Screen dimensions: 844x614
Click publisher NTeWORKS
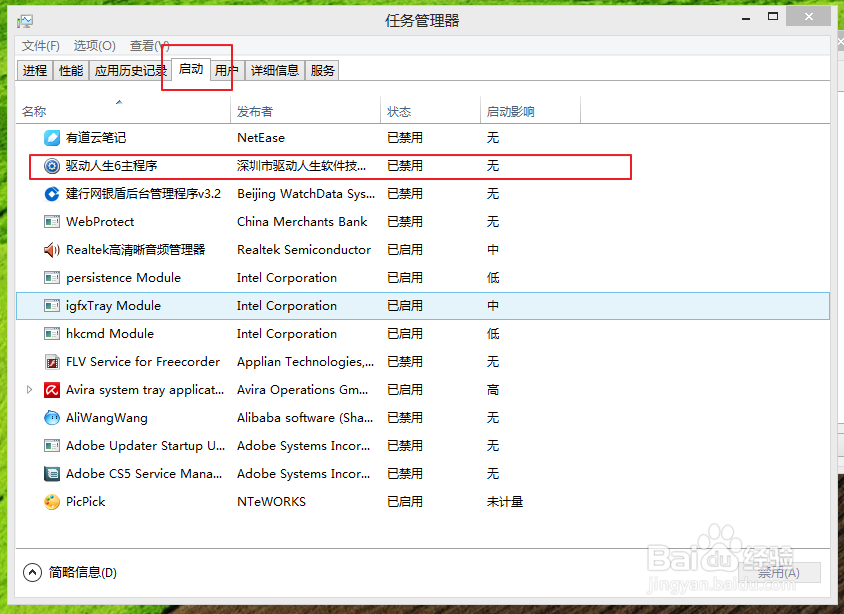271,502
